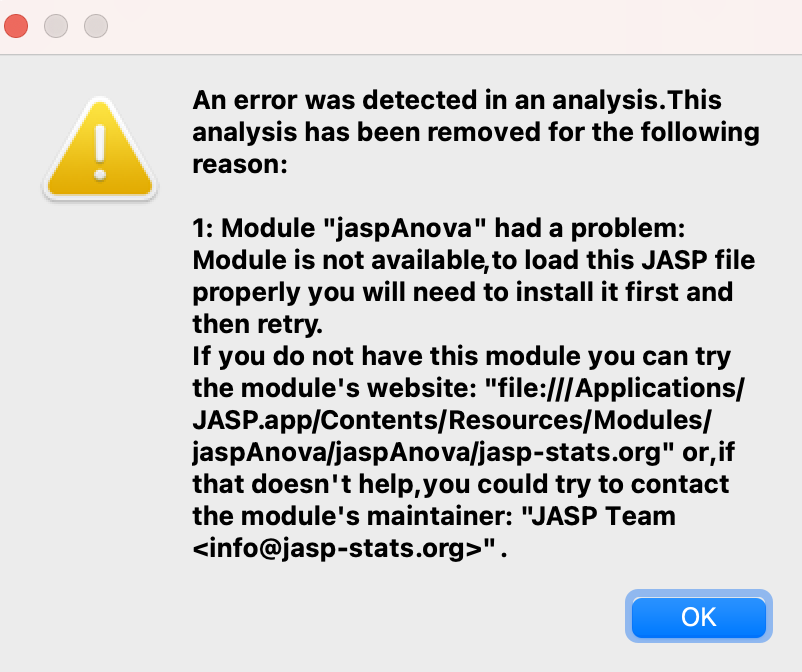Viewport: 802px width, 672px height.
Task: Select the line starting with 1:
Action: point(450,228)
